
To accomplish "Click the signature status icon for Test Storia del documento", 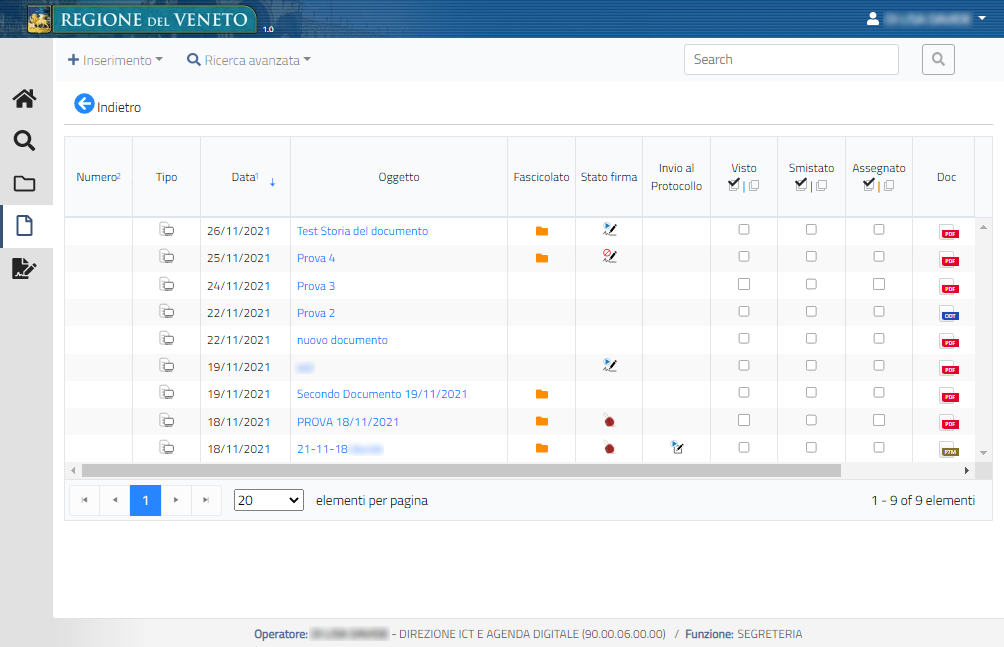I will [x=610, y=229].
